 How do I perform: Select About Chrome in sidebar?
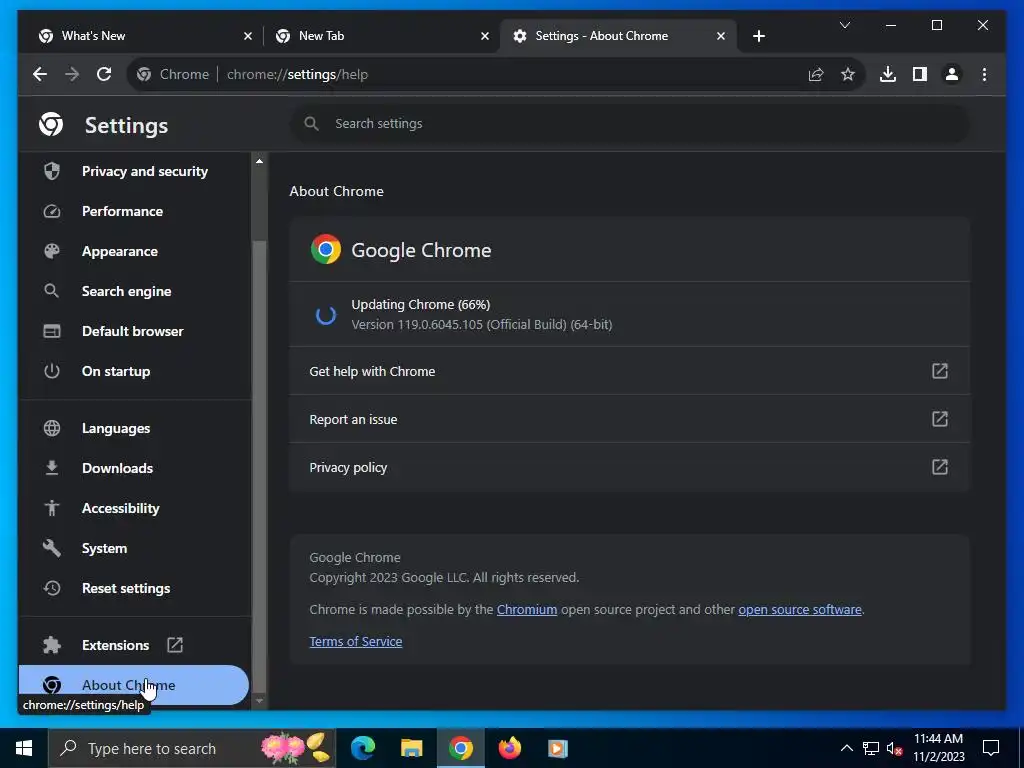135,685
